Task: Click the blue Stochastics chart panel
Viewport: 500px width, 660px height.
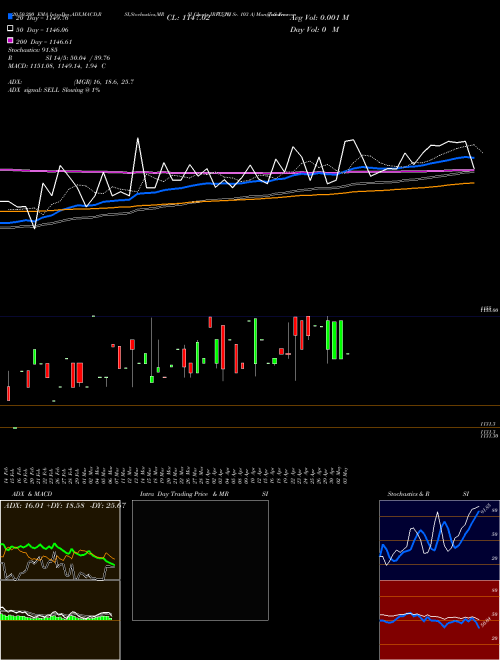Action: (x=439, y=540)
